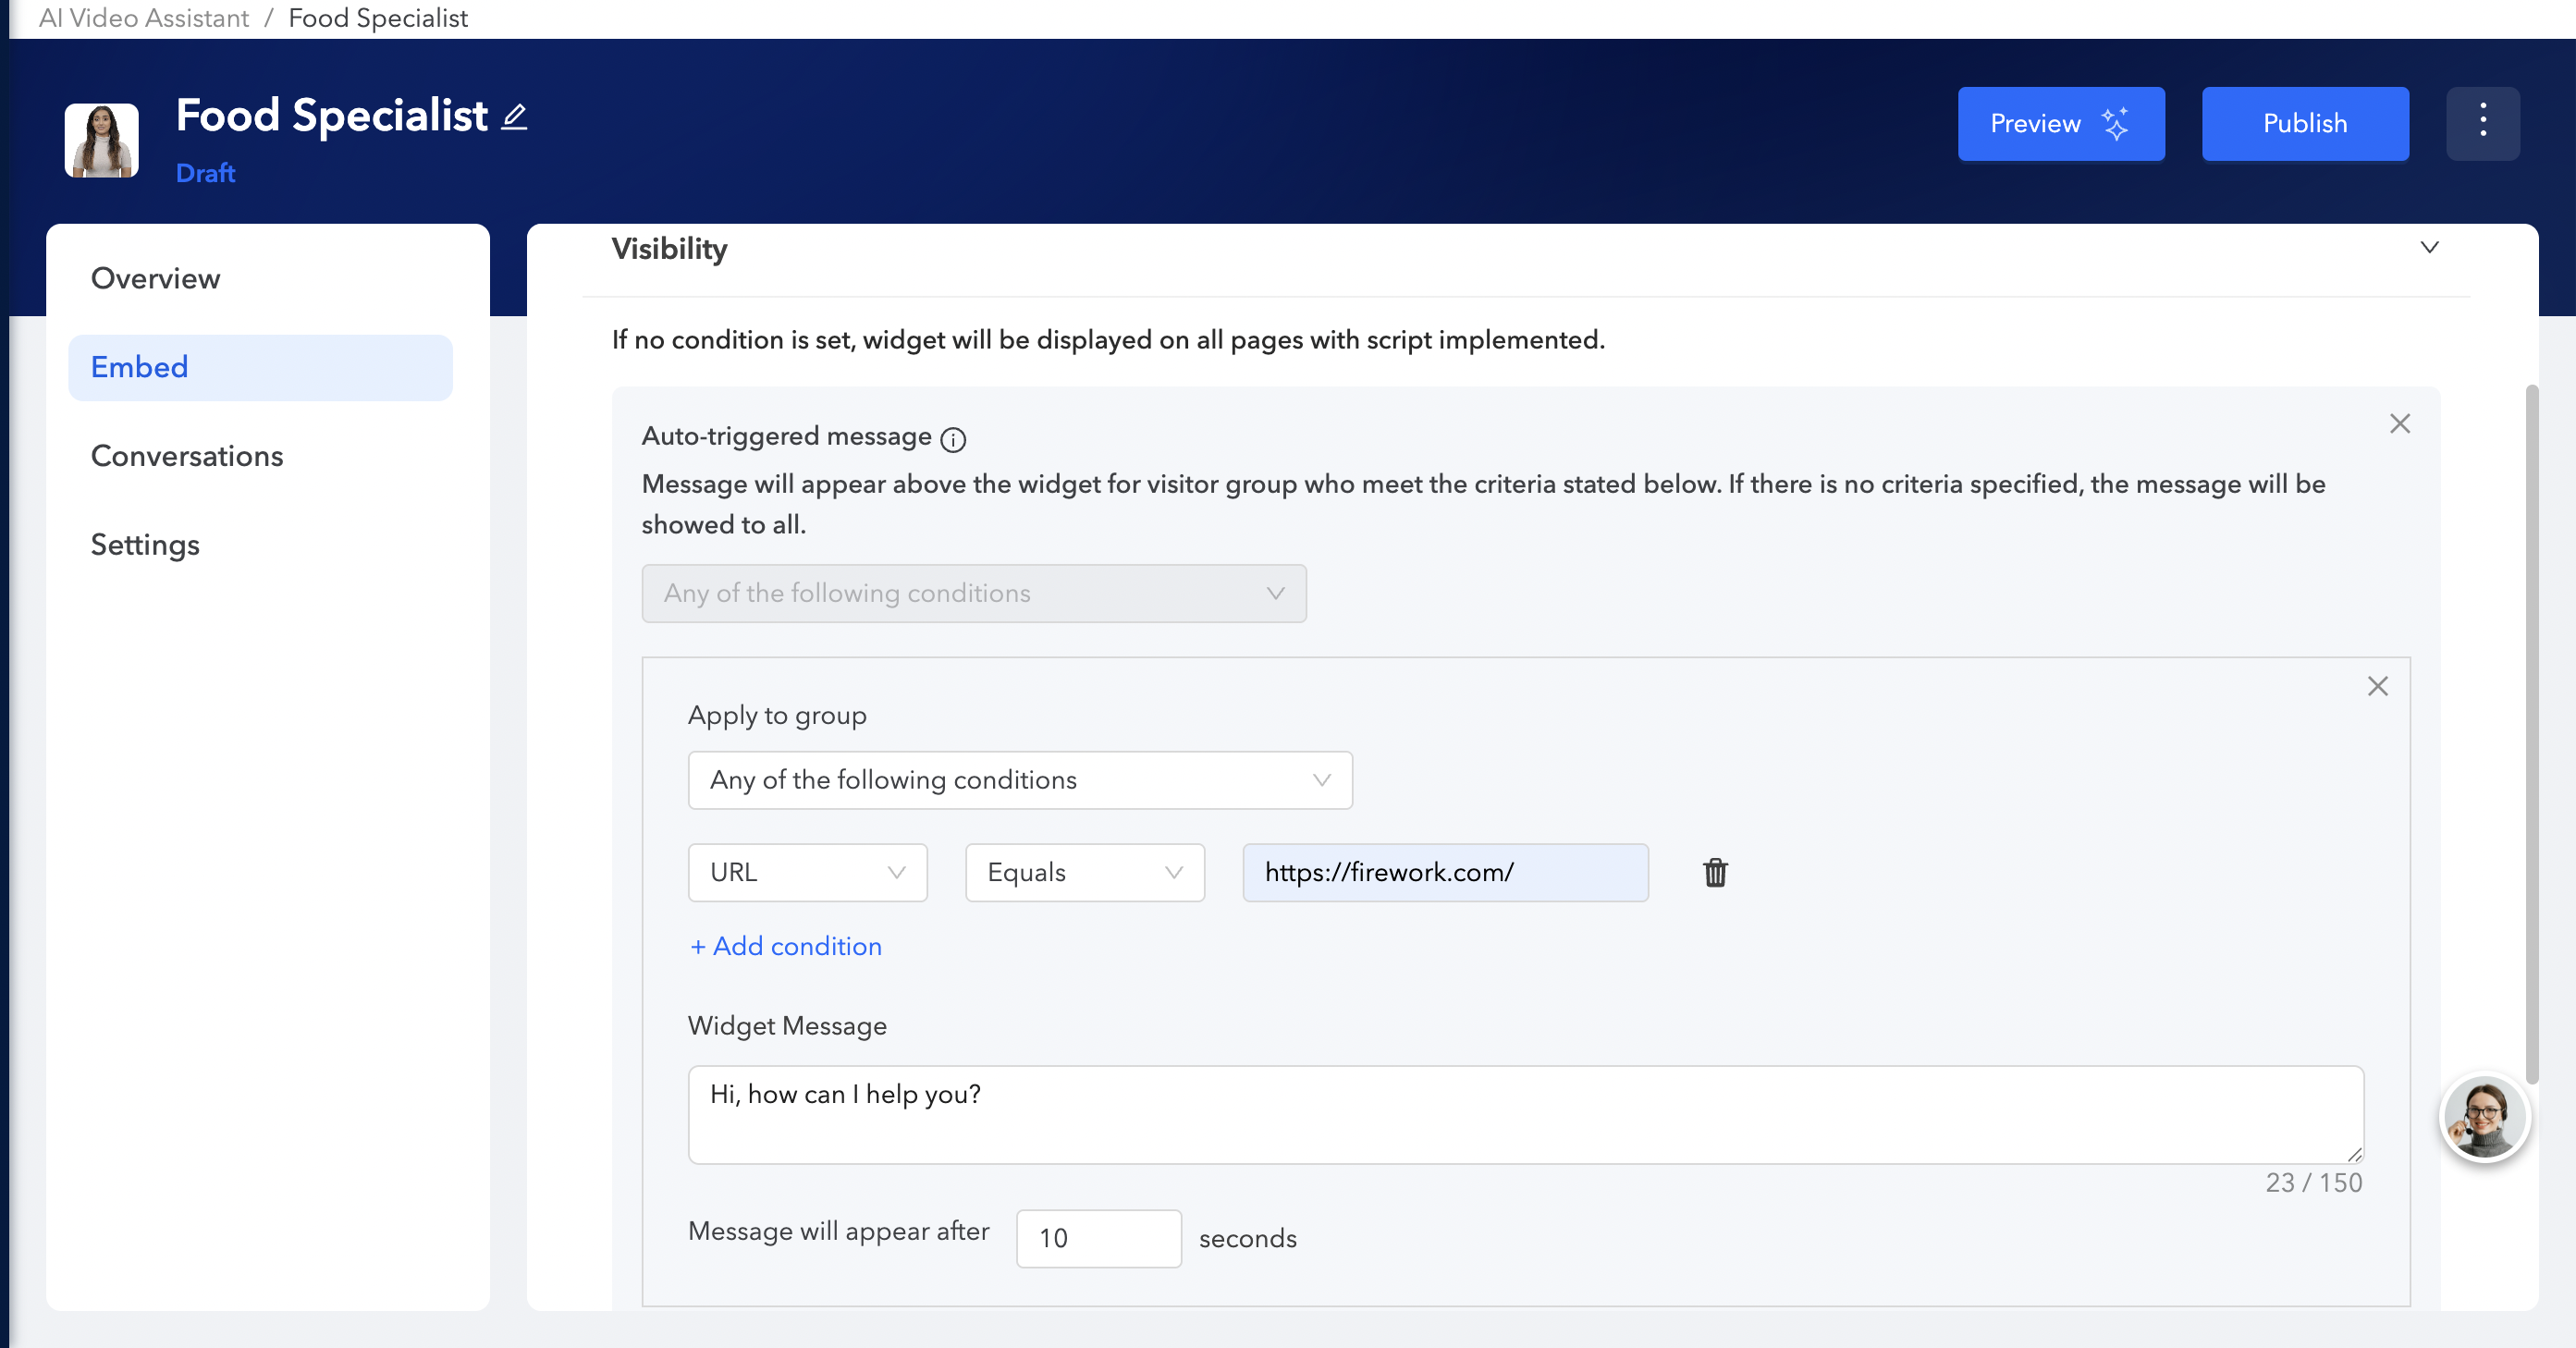Click the Widget Message label

787,1026
